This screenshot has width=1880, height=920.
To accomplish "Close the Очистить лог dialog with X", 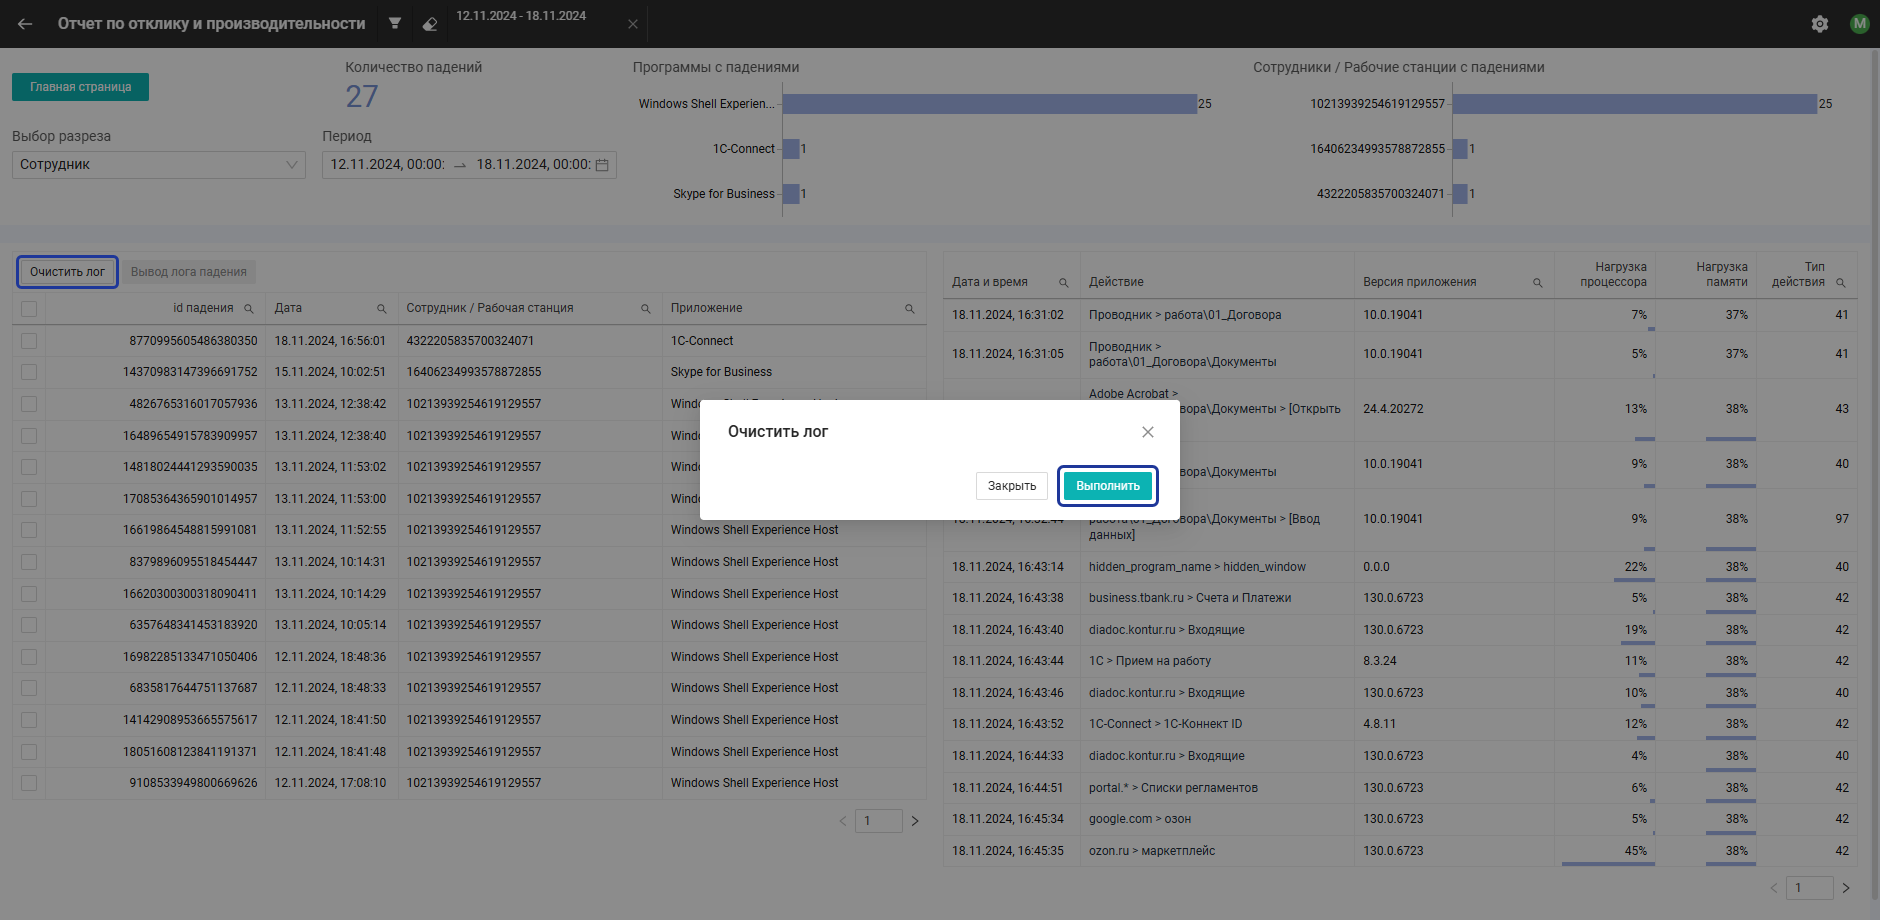I will [x=1148, y=432].
